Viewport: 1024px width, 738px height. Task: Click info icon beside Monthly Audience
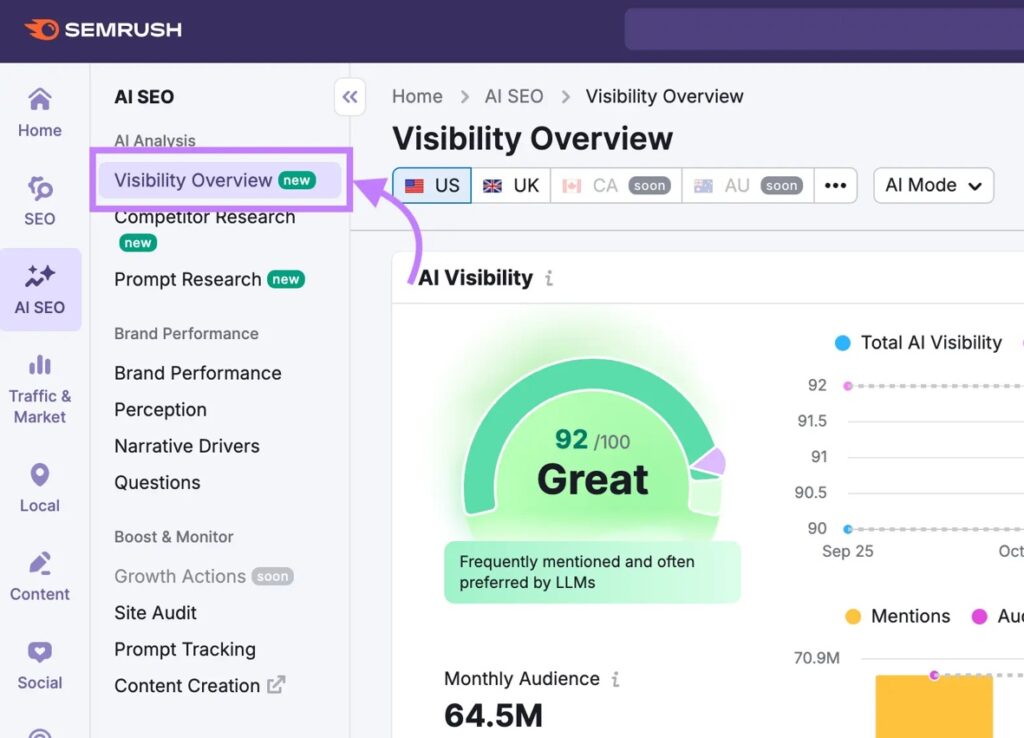tap(615, 679)
